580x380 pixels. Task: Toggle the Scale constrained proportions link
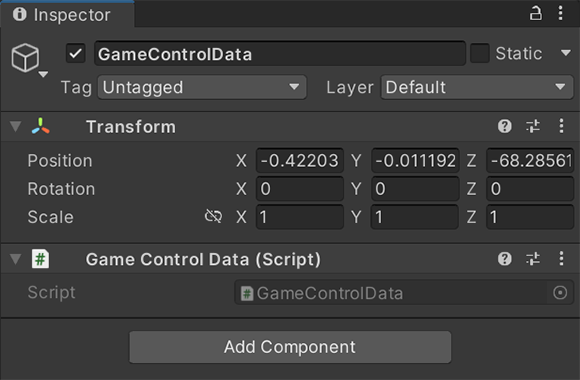213,216
